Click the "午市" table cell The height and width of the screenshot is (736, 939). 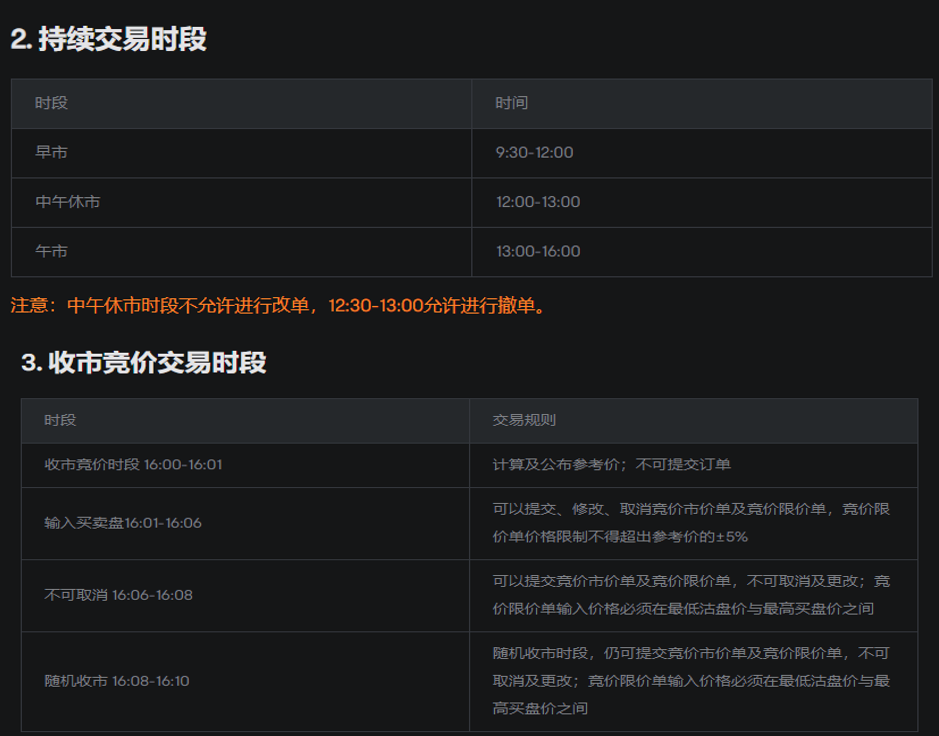(x=52, y=251)
